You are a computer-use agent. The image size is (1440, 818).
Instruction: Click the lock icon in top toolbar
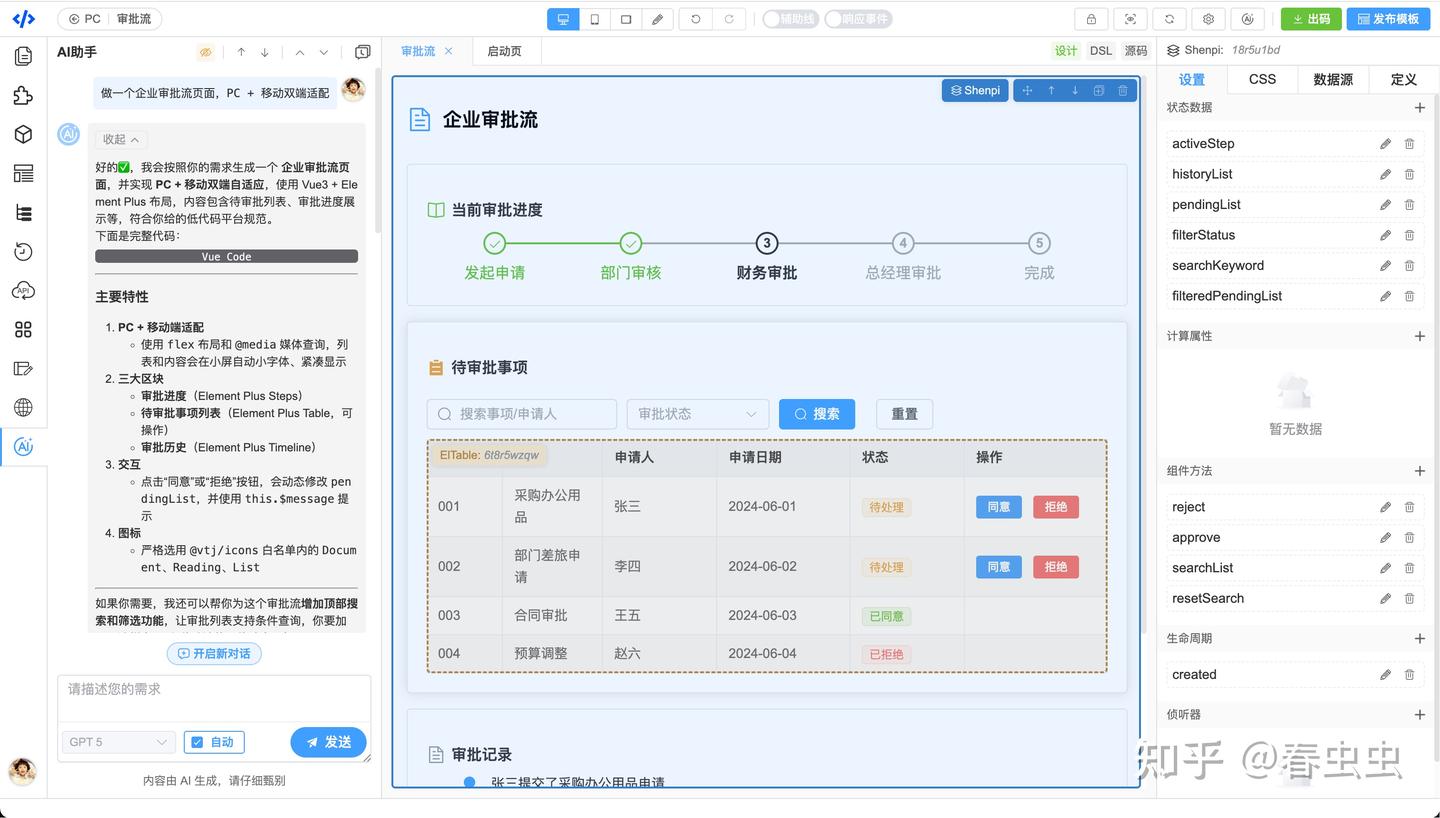(x=1091, y=19)
